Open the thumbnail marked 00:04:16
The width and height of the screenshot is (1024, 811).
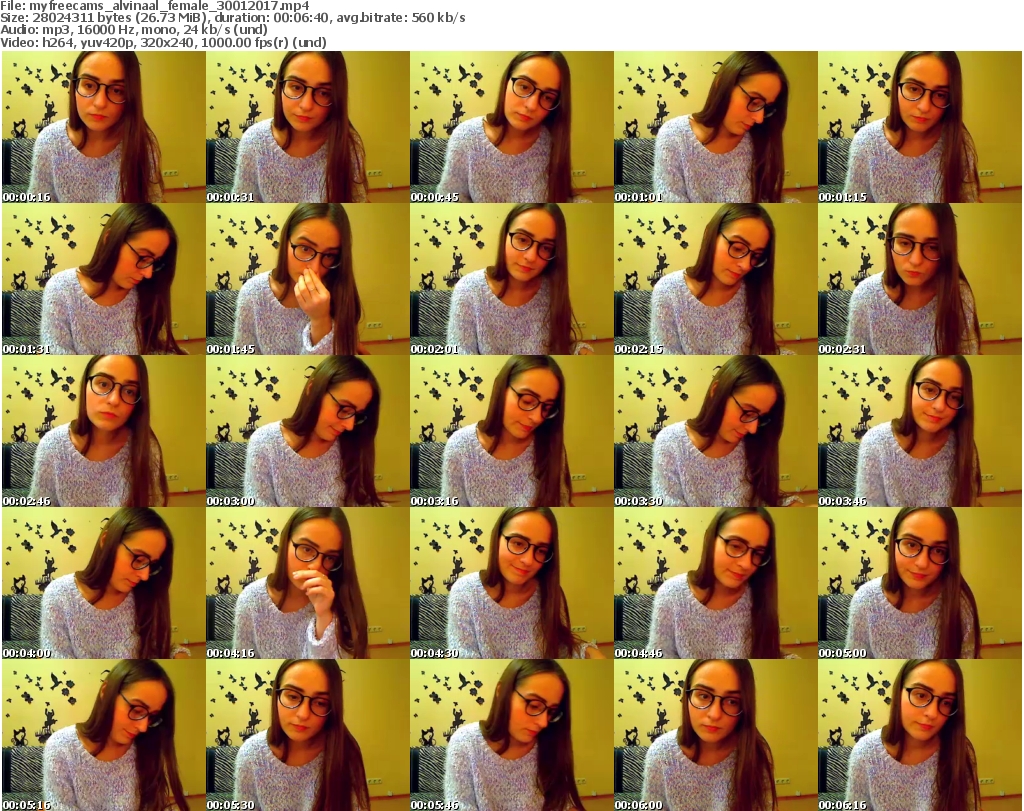tap(308, 583)
